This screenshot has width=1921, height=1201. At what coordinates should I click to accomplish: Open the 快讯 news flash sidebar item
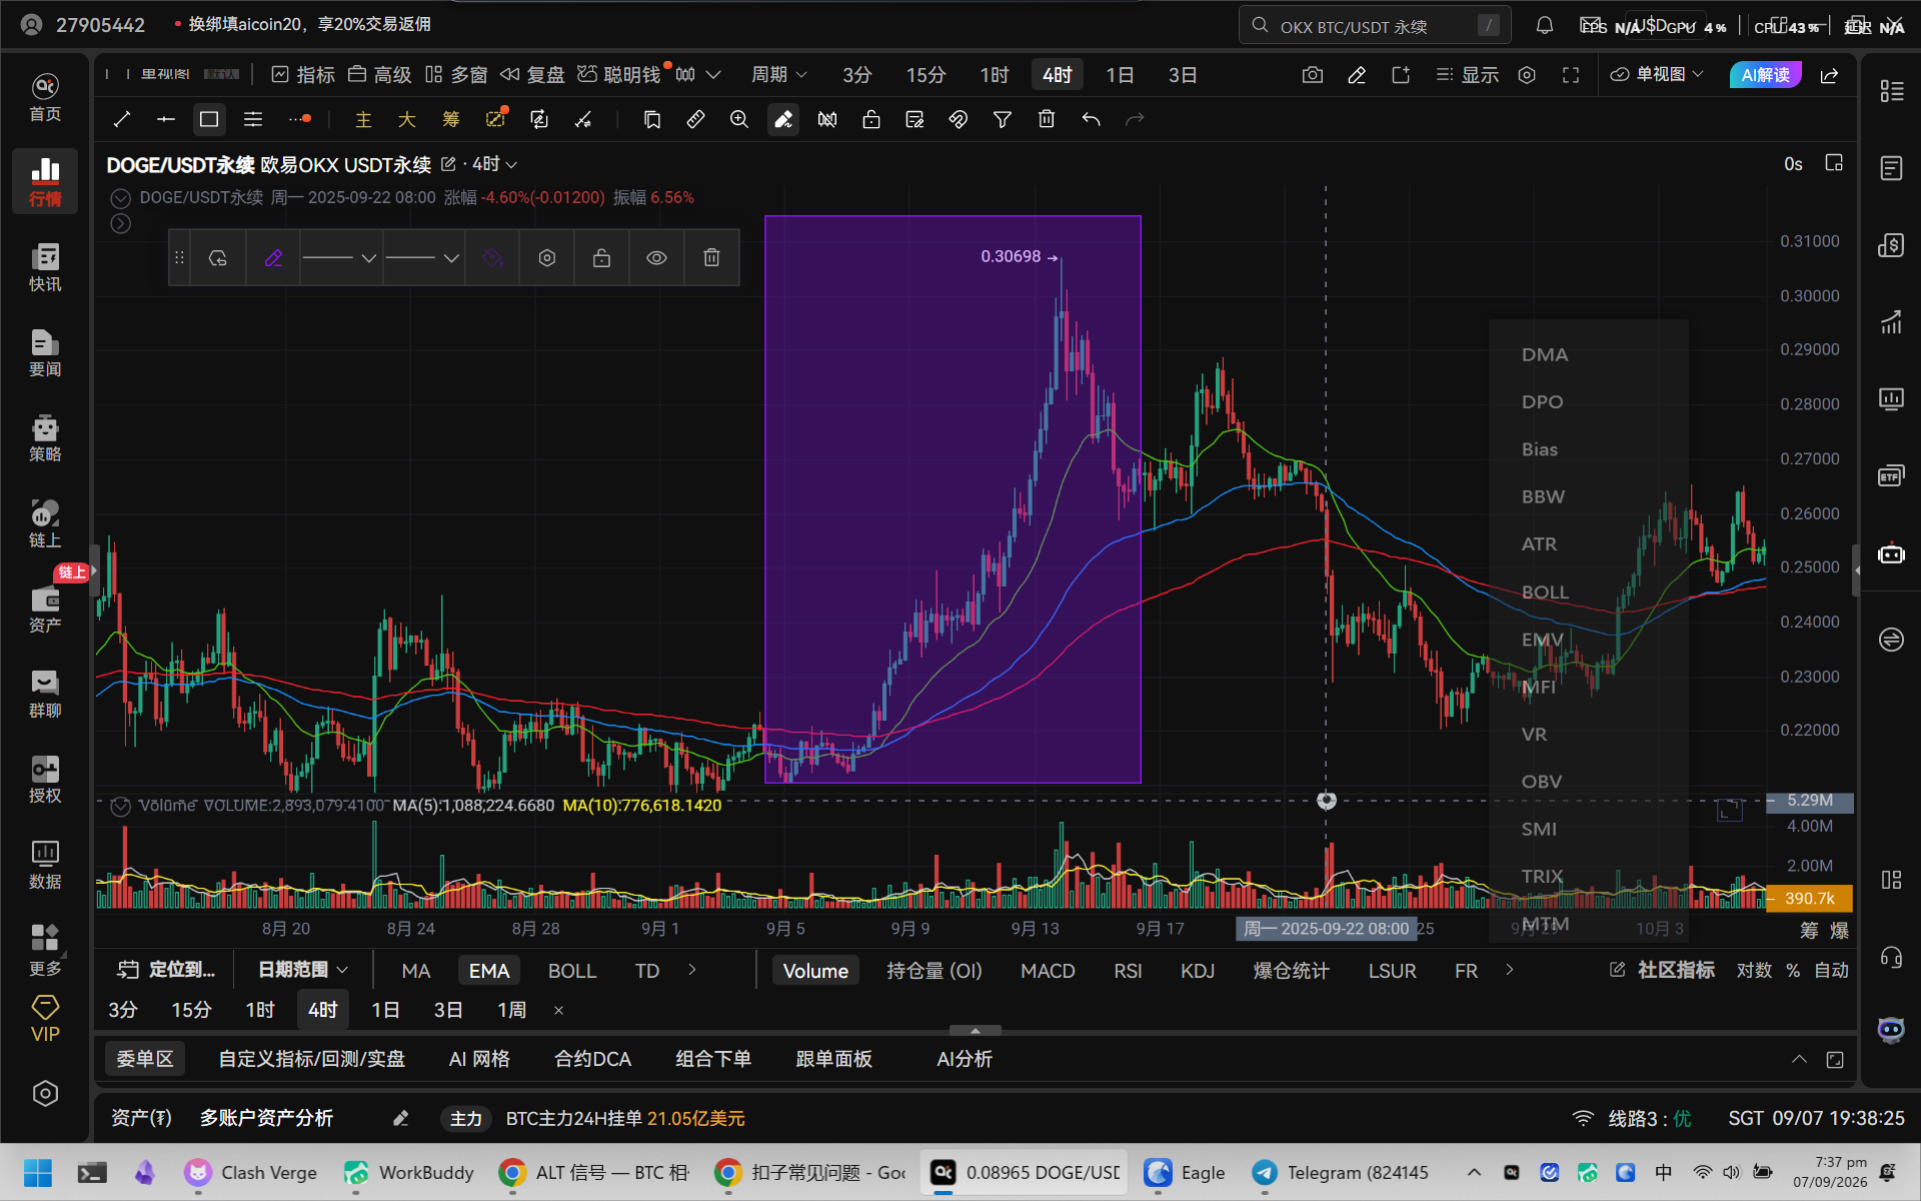coord(45,267)
